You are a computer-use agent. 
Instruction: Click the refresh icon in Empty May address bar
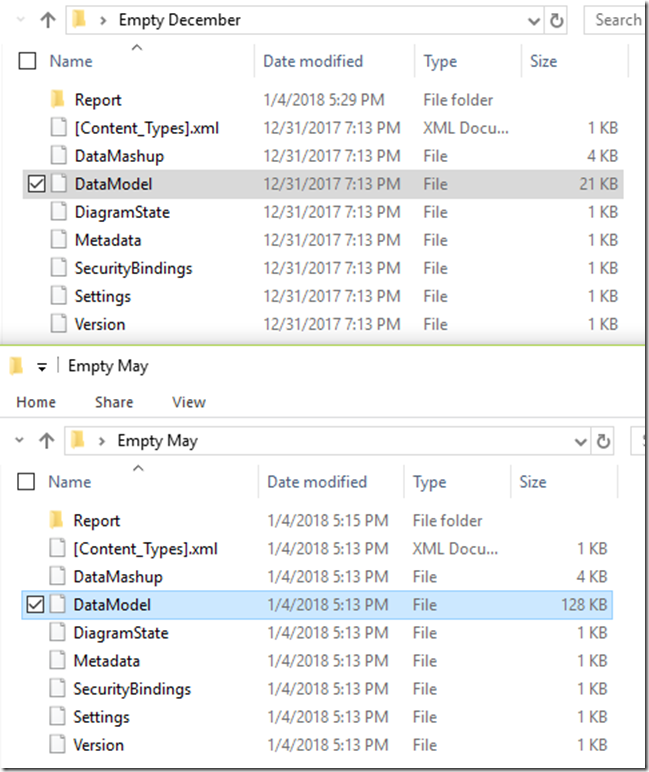(x=603, y=441)
